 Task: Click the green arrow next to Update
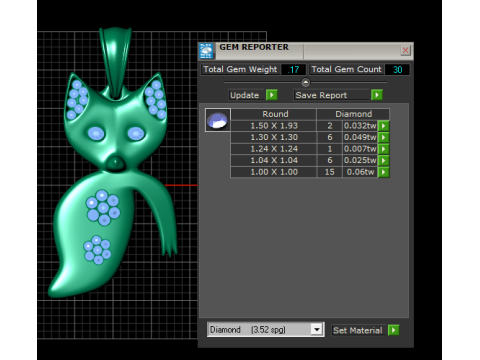click(x=272, y=95)
